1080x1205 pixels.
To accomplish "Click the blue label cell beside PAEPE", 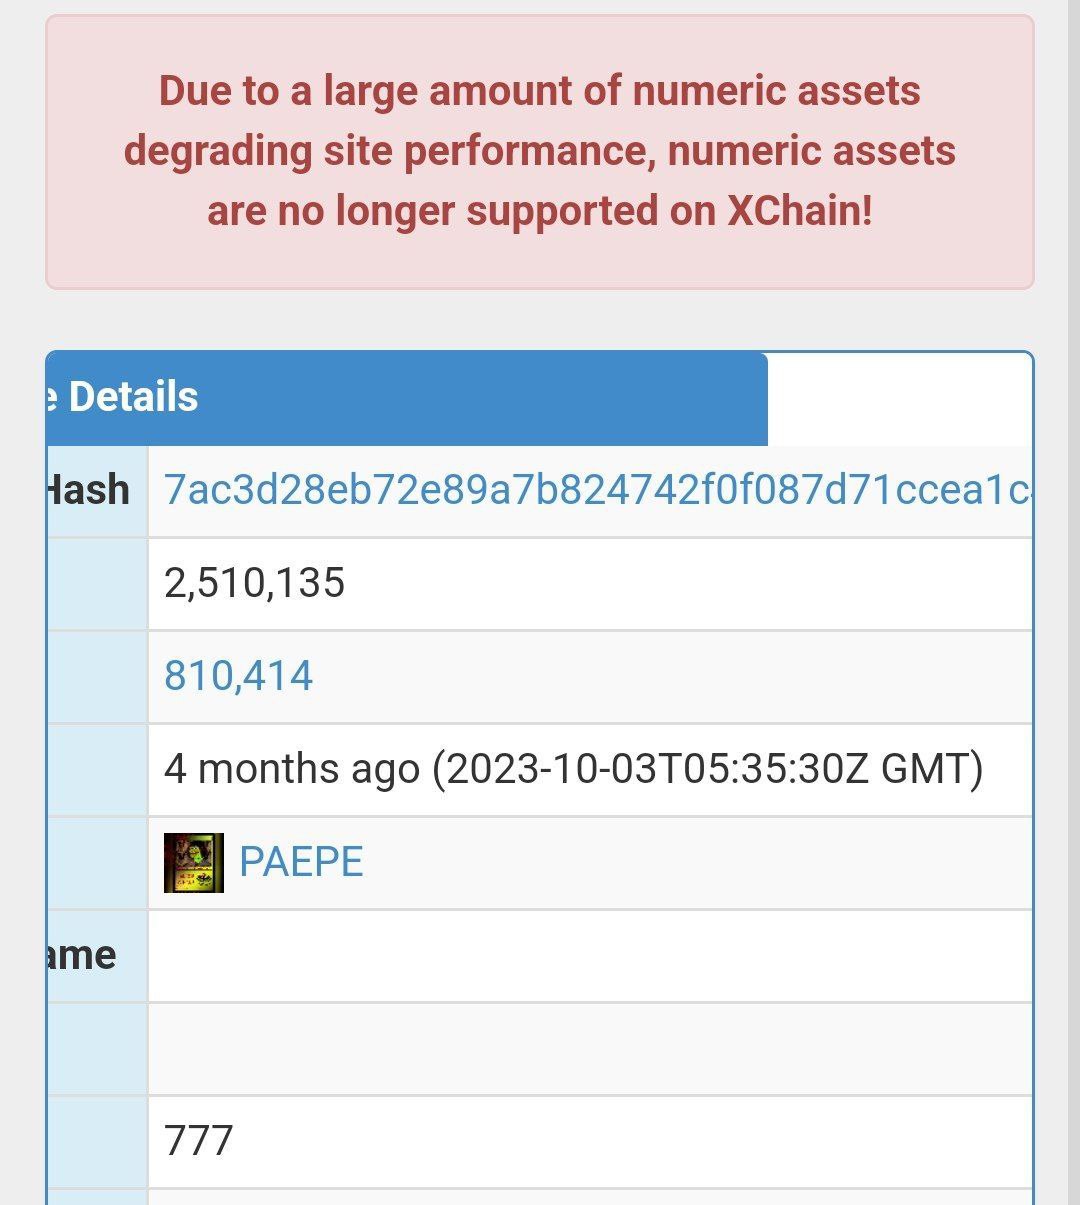I will point(97,863).
